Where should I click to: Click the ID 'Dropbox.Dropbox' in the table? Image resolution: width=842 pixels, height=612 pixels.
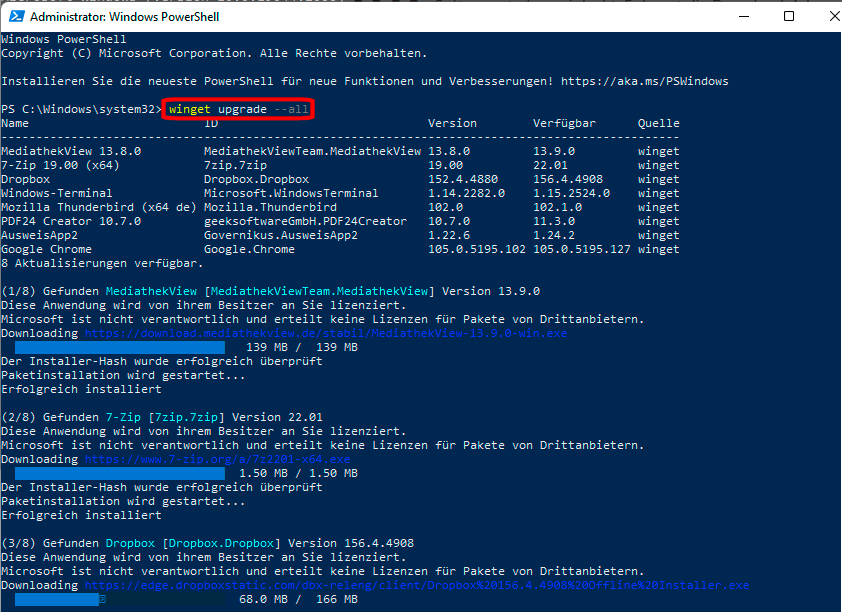257,179
